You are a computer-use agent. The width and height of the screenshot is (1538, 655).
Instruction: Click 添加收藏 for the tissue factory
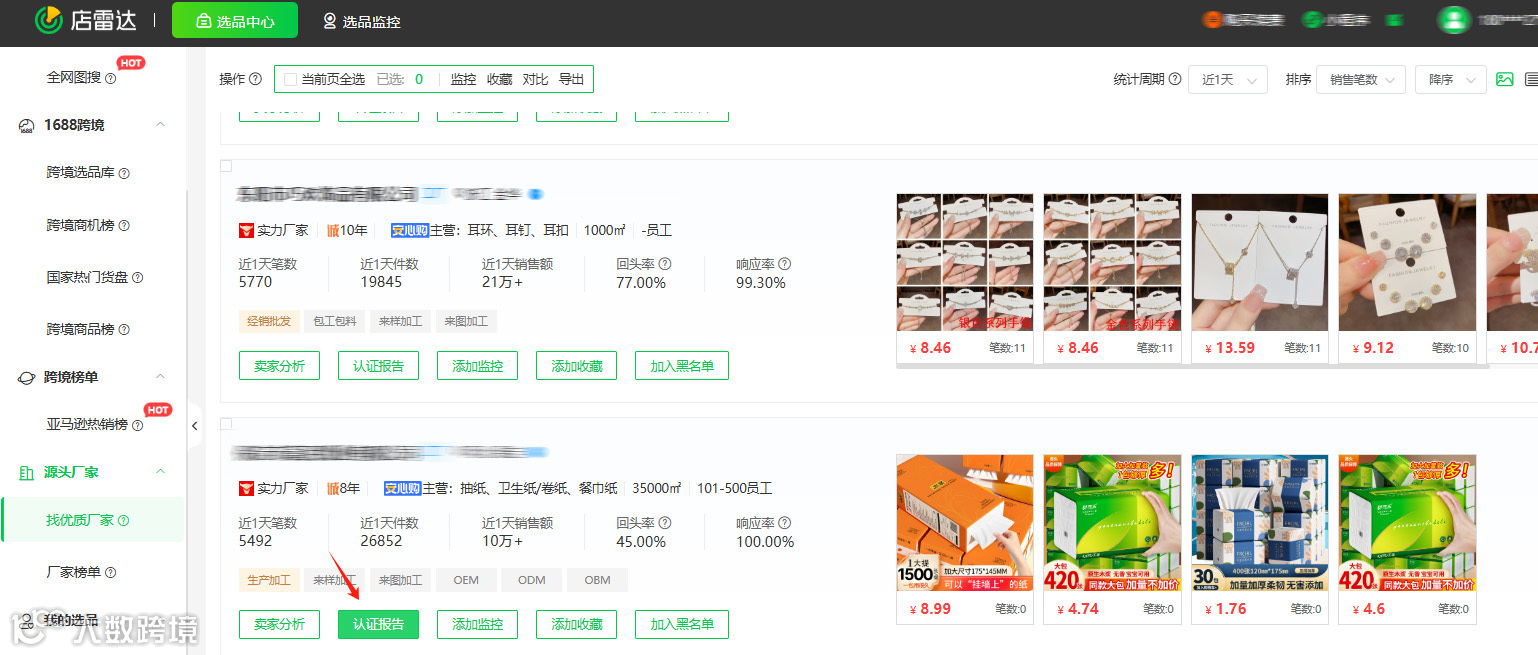[576, 624]
